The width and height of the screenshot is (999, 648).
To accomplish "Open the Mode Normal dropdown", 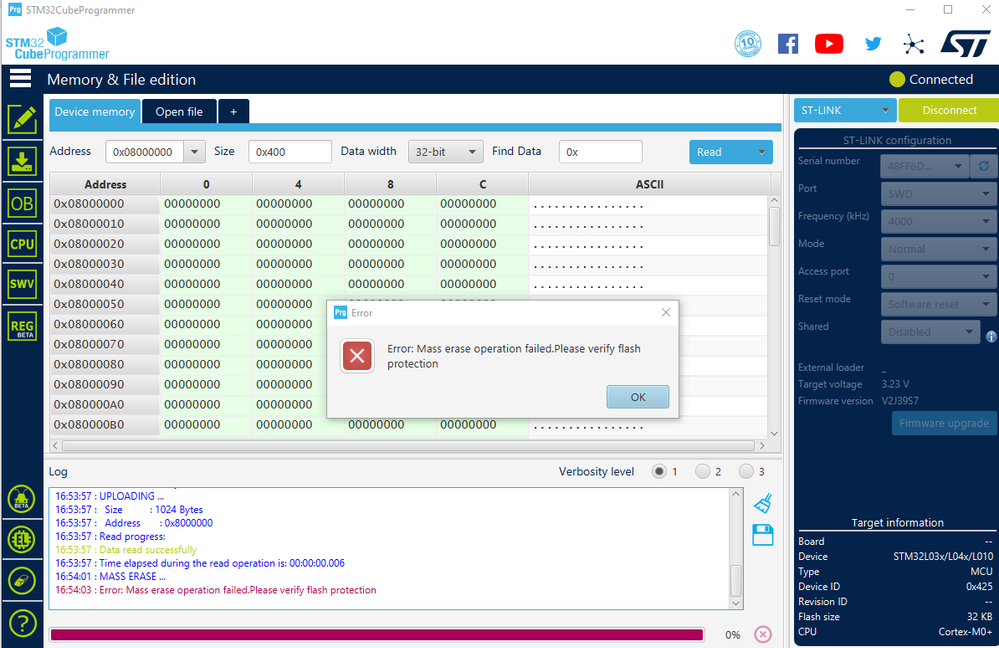I will [938, 249].
